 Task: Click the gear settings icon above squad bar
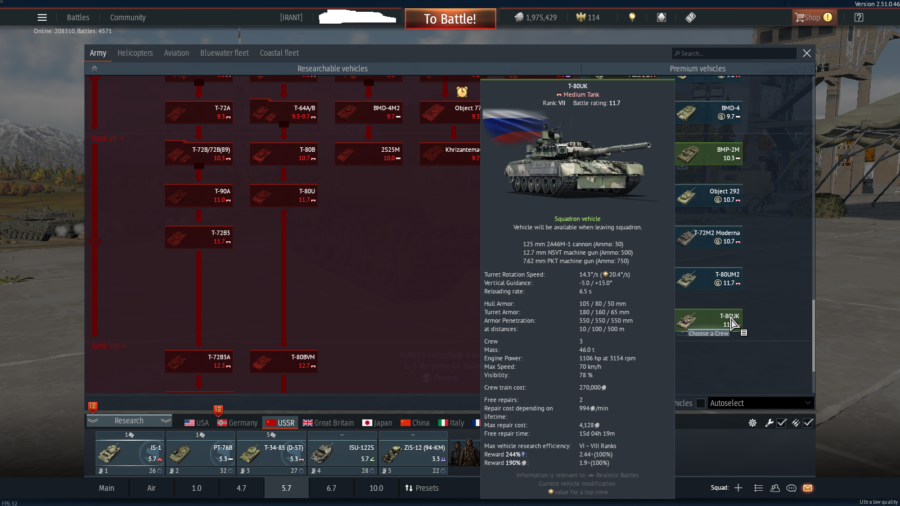752,423
